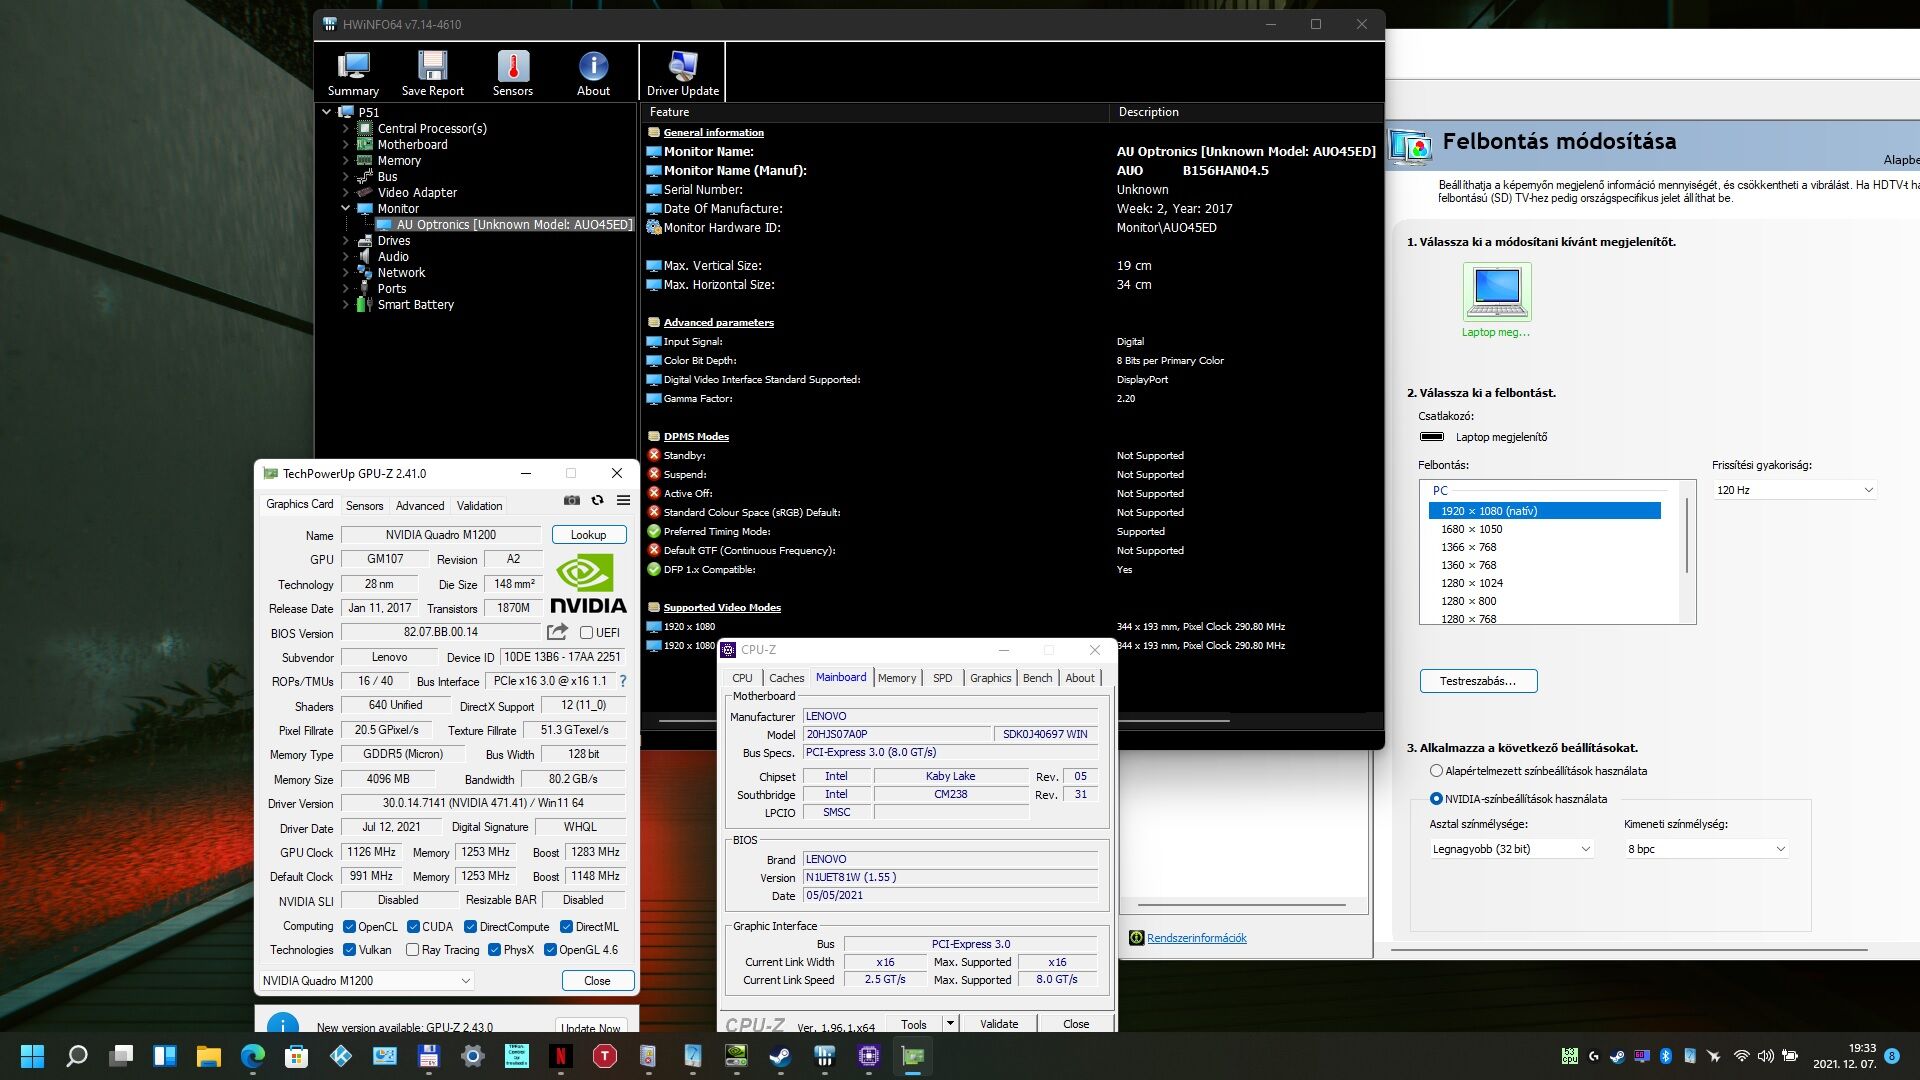Expand Central Processor(s) tree node
Viewport: 1920px width, 1080px height.
click(x=346, y=129)
